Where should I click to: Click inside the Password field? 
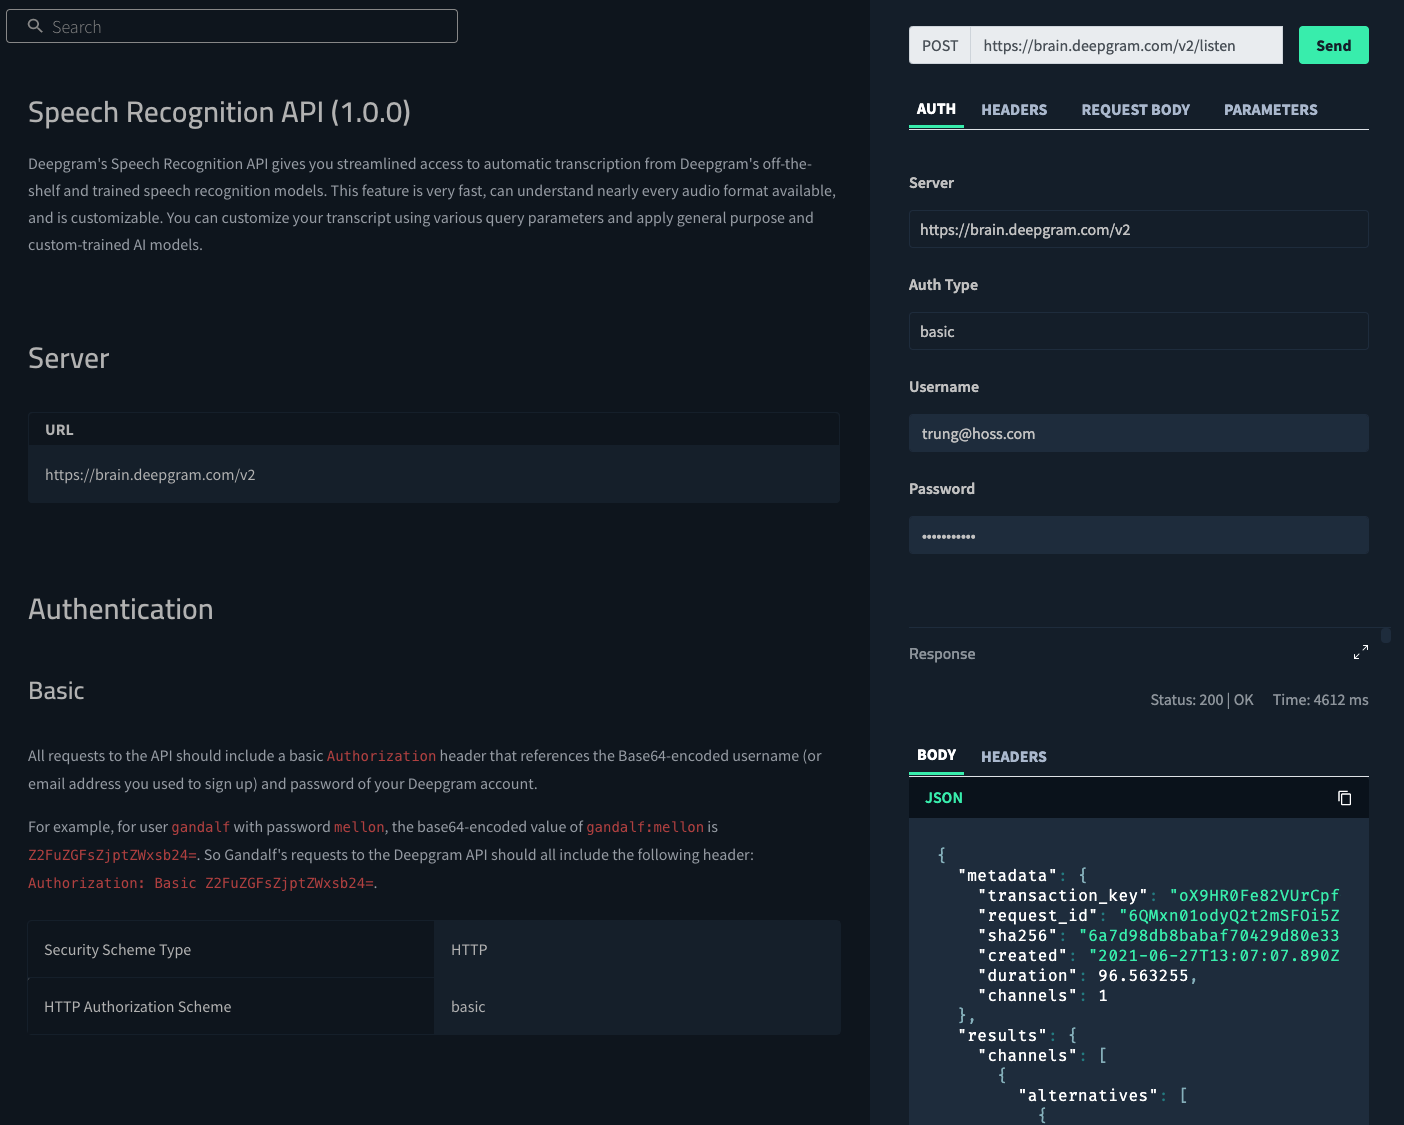tap(1138, 535)
